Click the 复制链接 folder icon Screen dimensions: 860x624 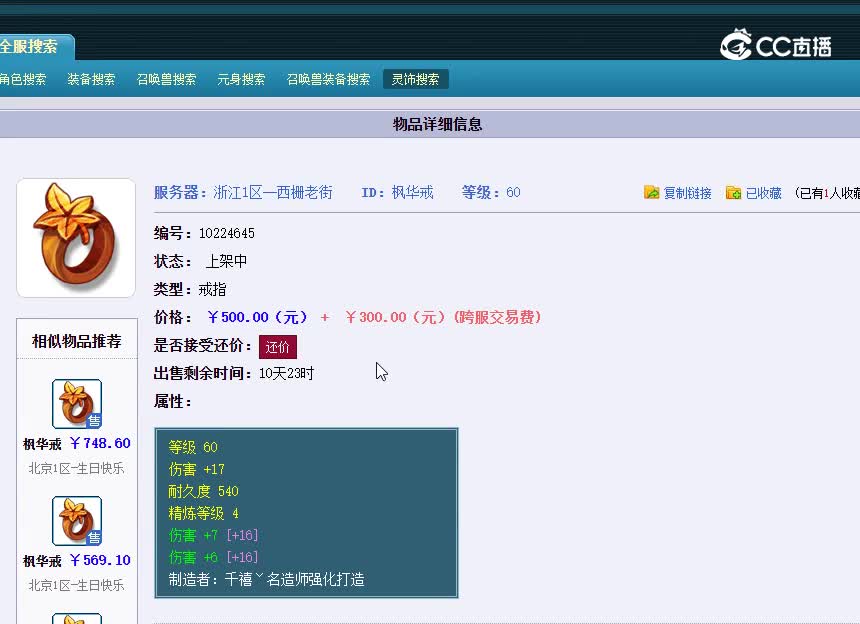click(x=652, y=192)
